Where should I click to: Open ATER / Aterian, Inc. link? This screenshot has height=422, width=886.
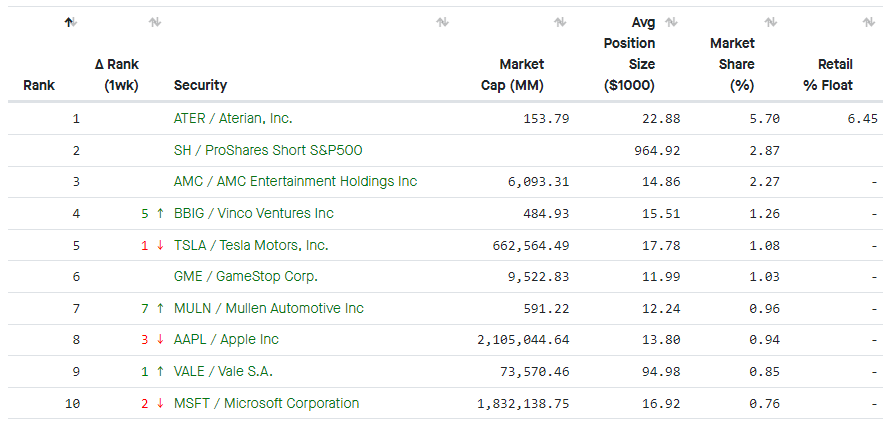tap(233, 118)
